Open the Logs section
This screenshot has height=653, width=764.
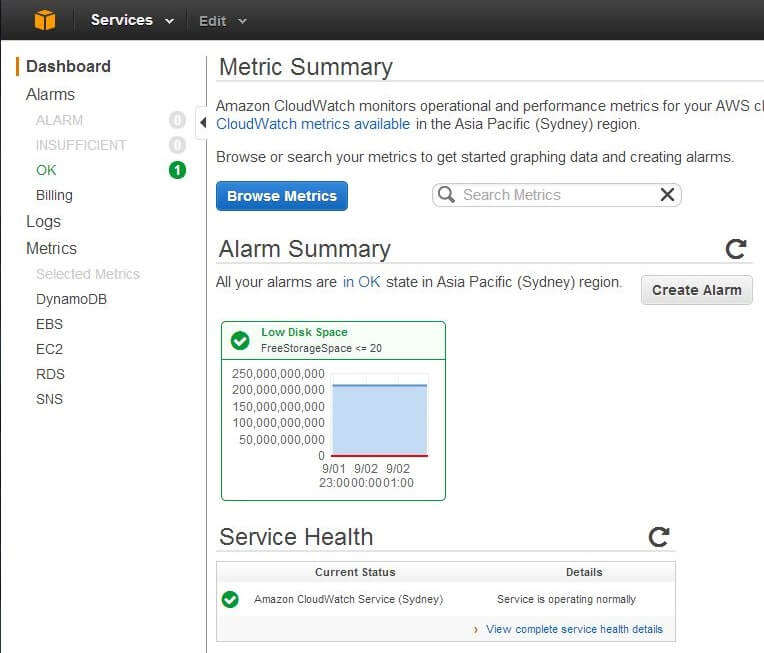pyautogui.click(x=43, y=222)
